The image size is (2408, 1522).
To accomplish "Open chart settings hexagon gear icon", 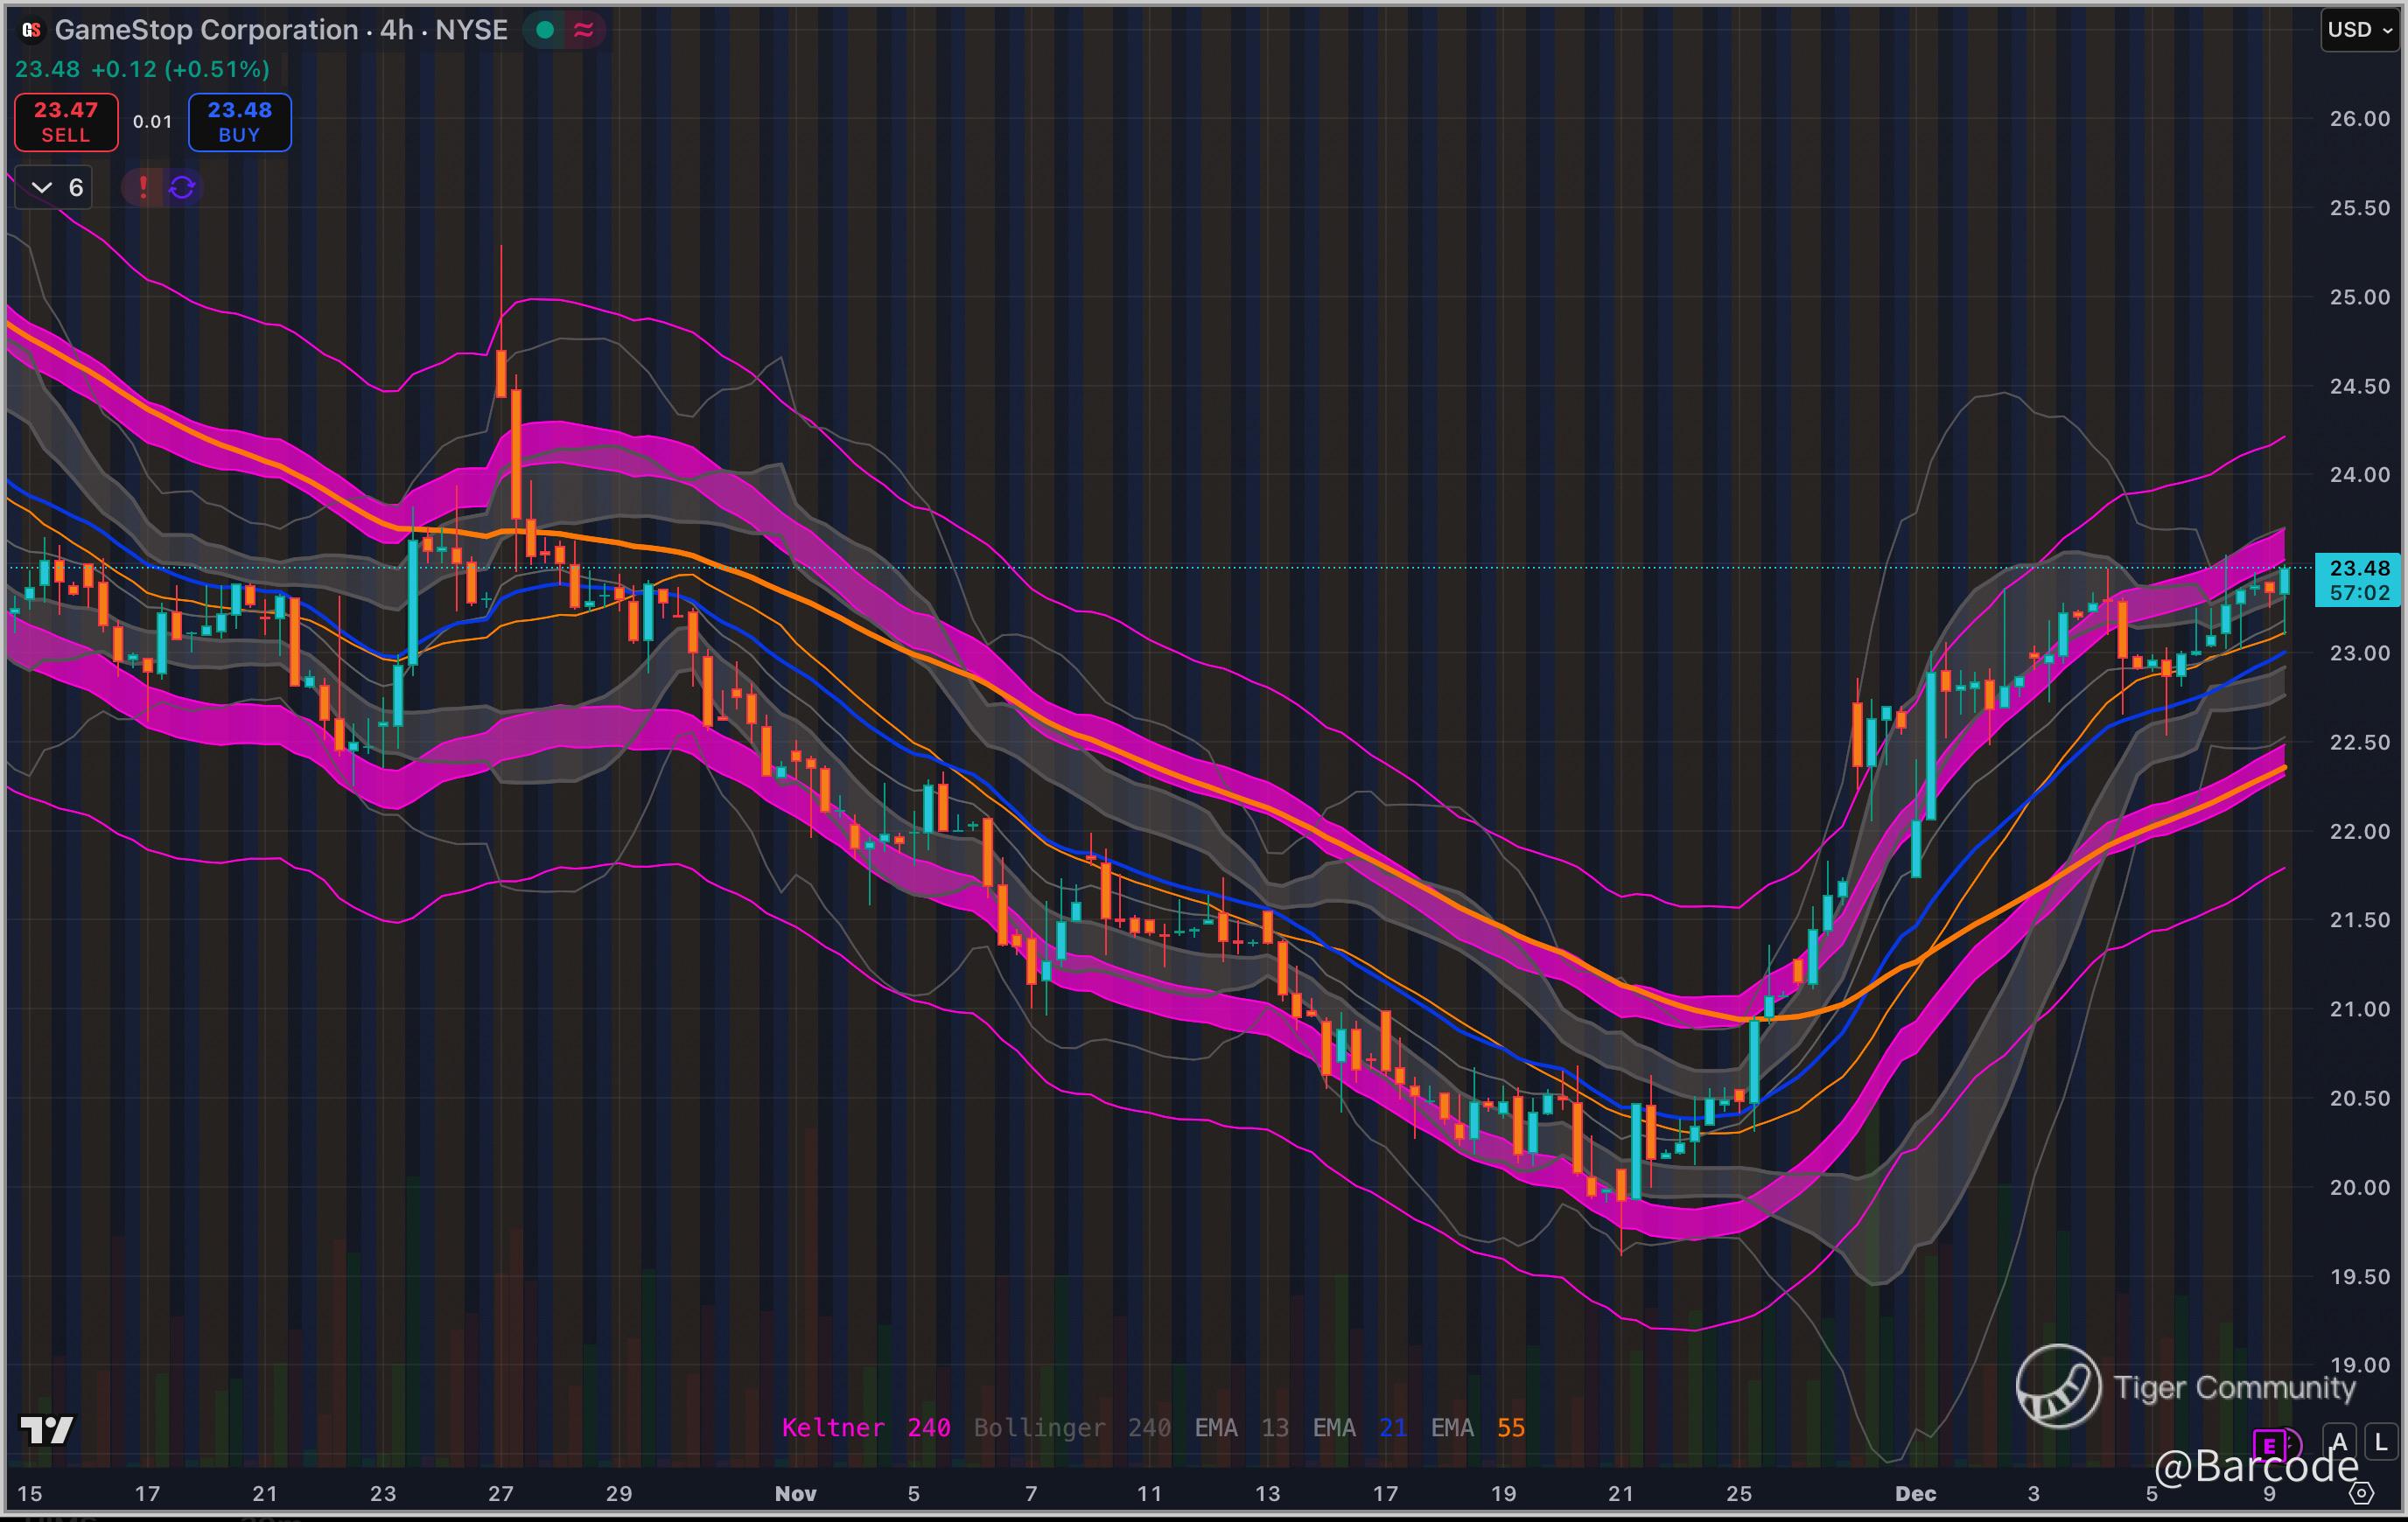I will tap(2361, 1494).
